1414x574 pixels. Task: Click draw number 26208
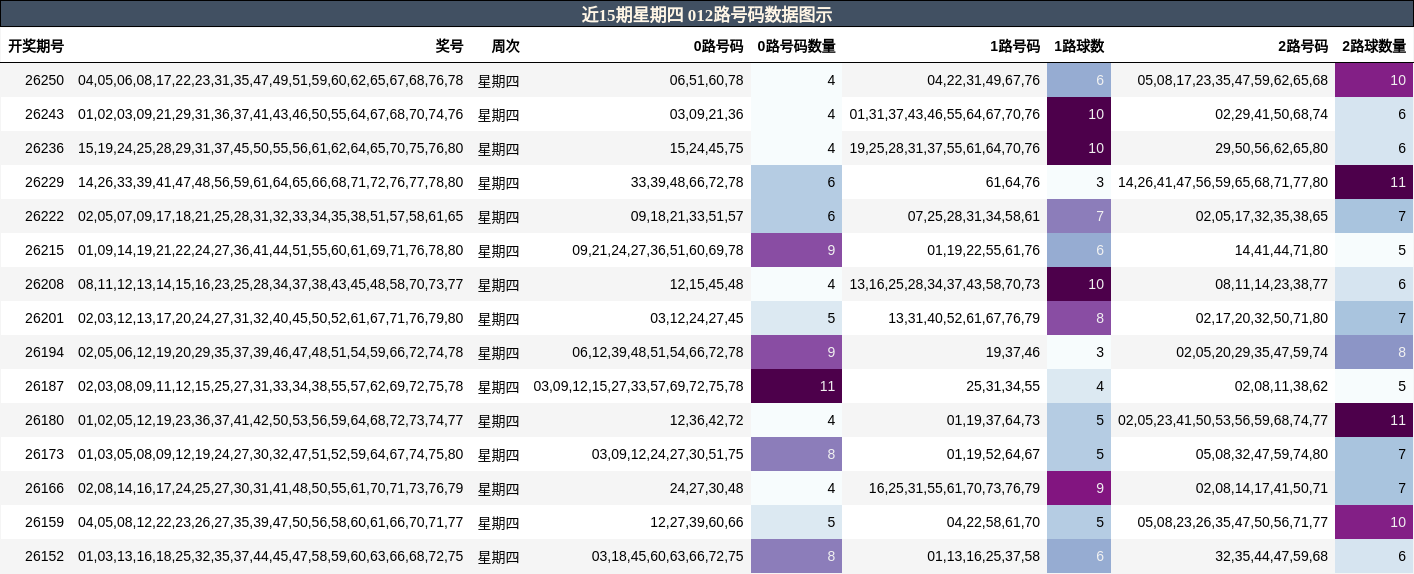(x=44, y=284)
